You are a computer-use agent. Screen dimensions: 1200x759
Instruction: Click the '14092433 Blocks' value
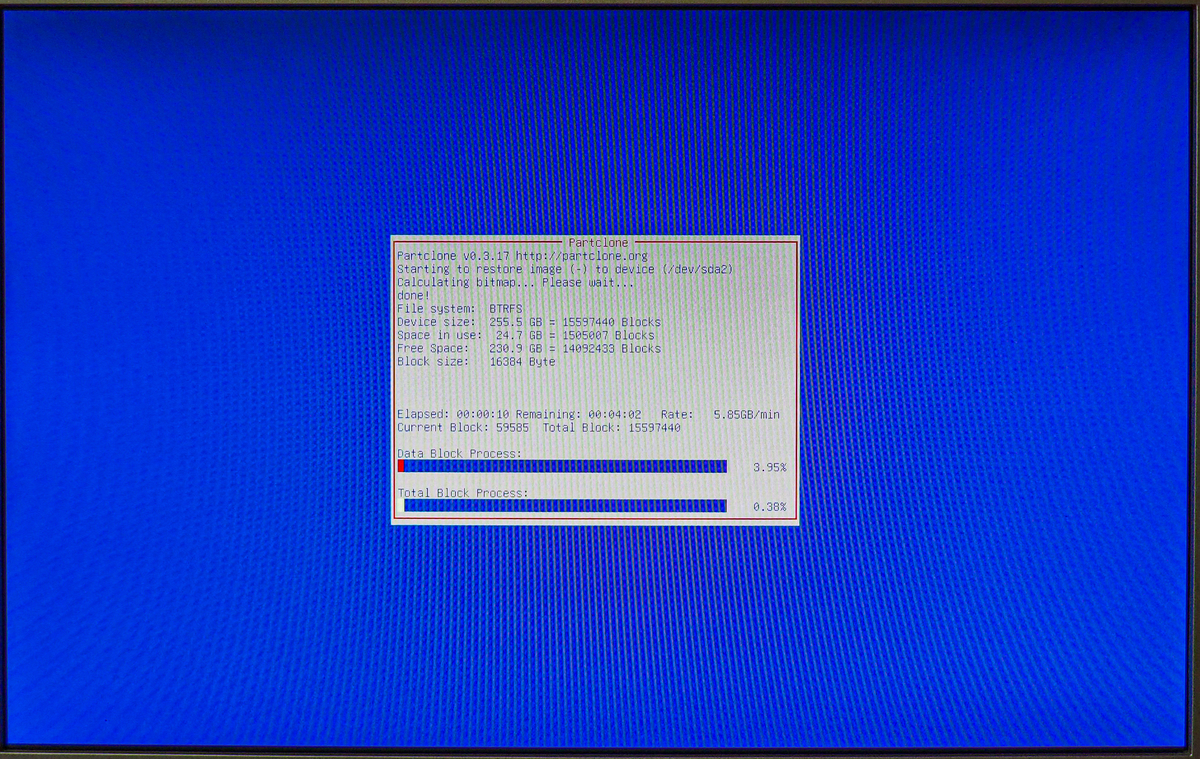tap(611, 348)
